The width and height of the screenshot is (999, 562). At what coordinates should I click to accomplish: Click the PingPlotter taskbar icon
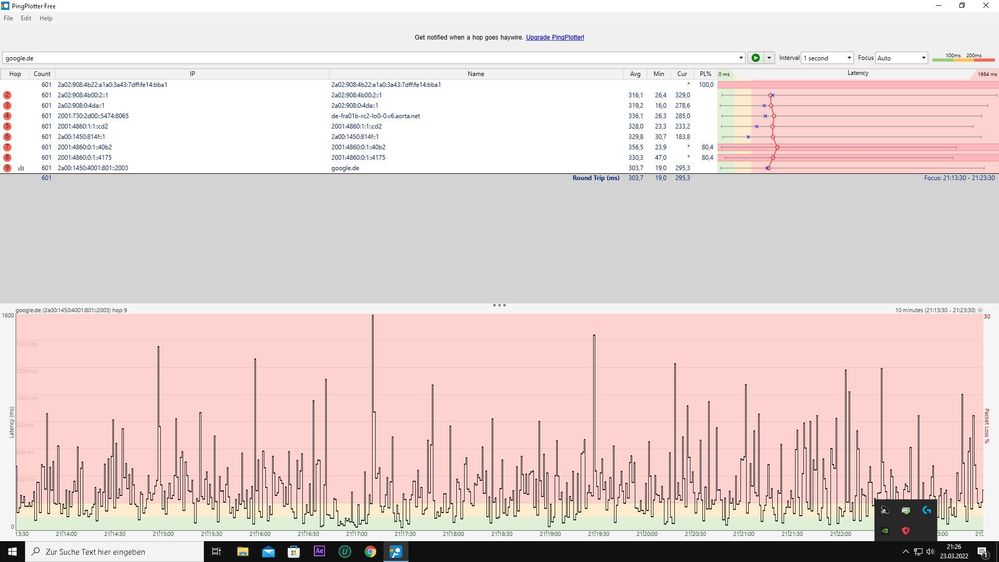(396, 552)
